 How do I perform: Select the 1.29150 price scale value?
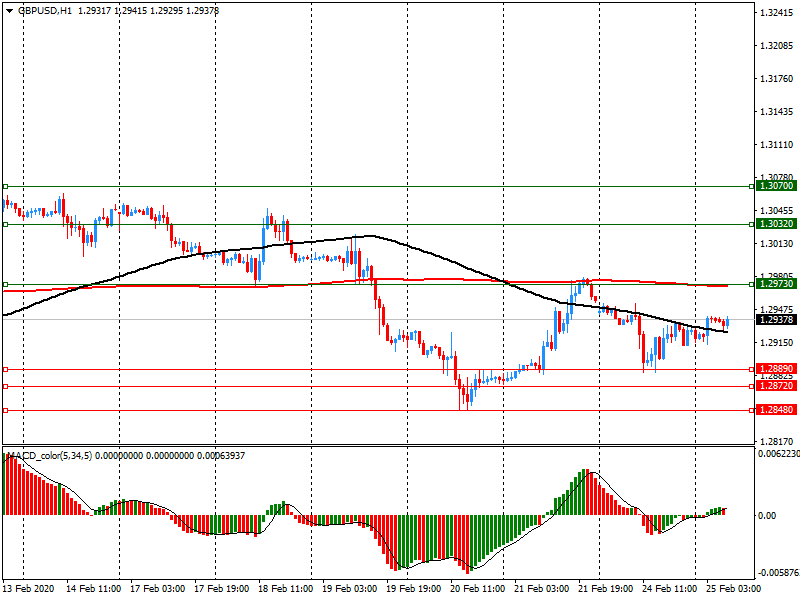click(x=777, y=343)
